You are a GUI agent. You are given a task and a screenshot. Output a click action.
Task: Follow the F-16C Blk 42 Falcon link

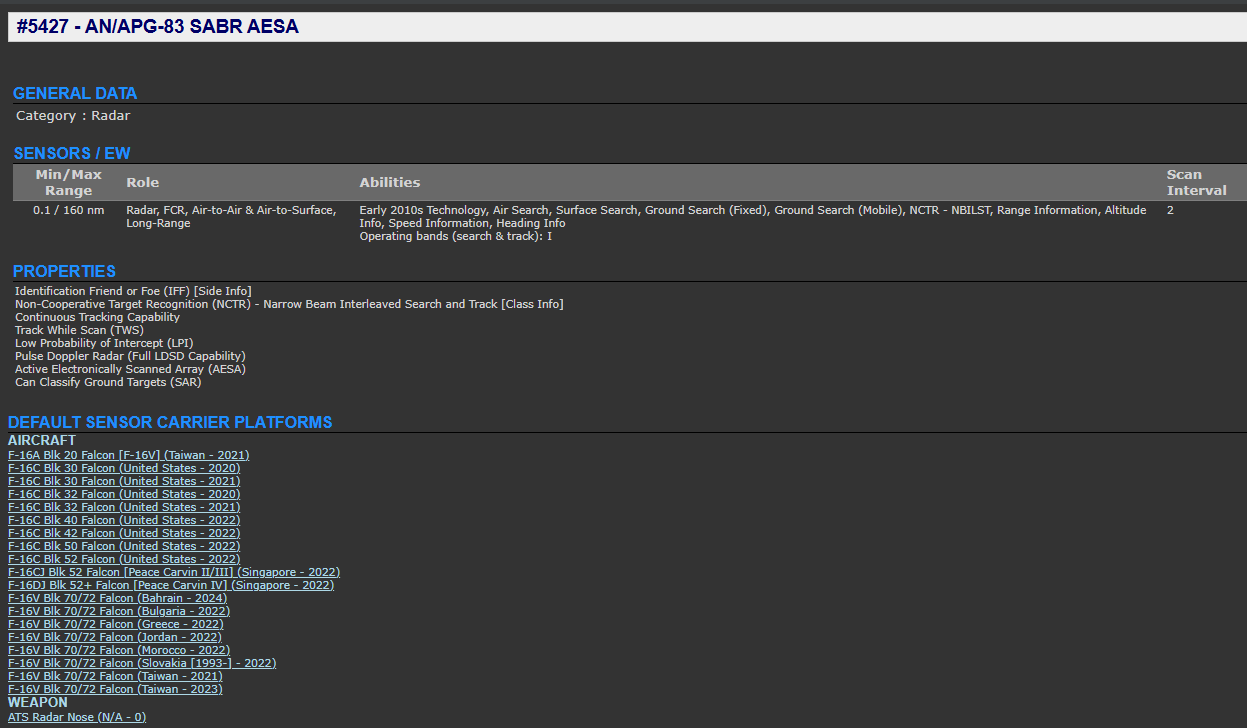tap(124, 533)
